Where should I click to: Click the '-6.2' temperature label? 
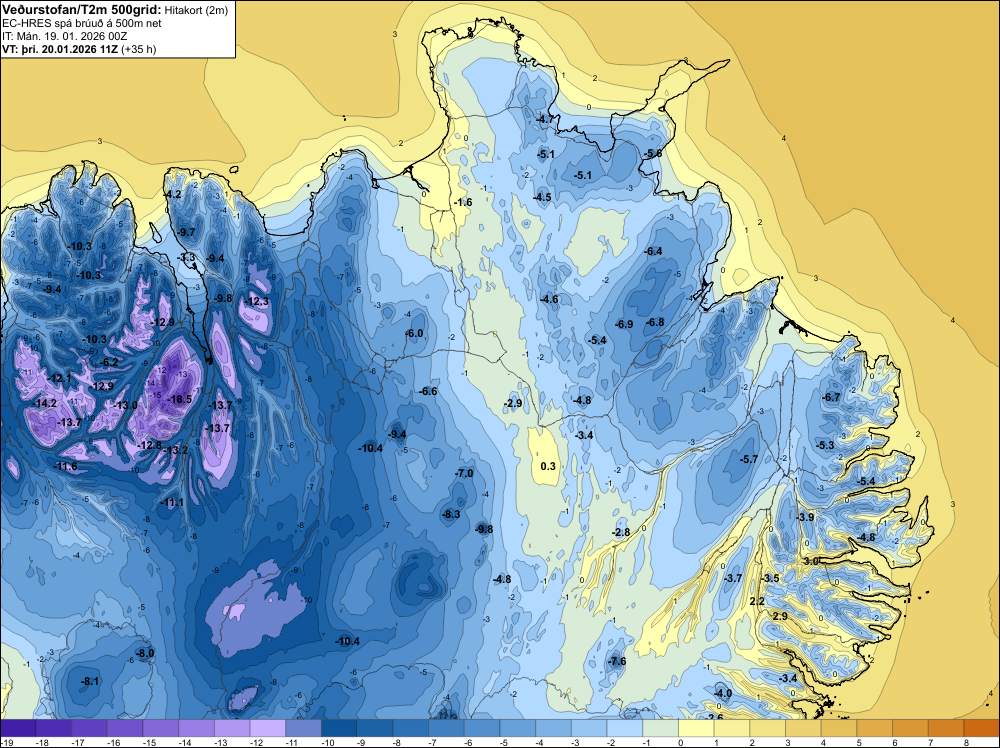(110, 362)
